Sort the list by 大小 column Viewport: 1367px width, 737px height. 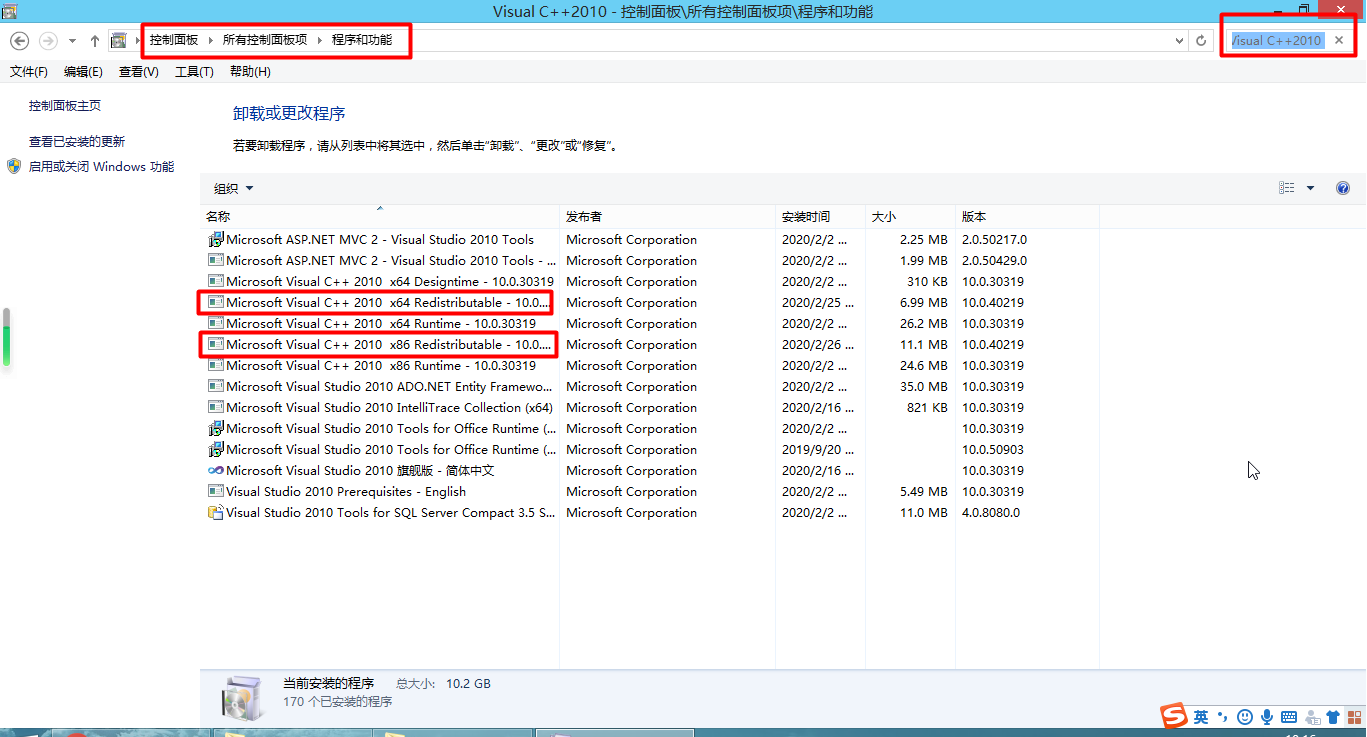pos(910,217)
